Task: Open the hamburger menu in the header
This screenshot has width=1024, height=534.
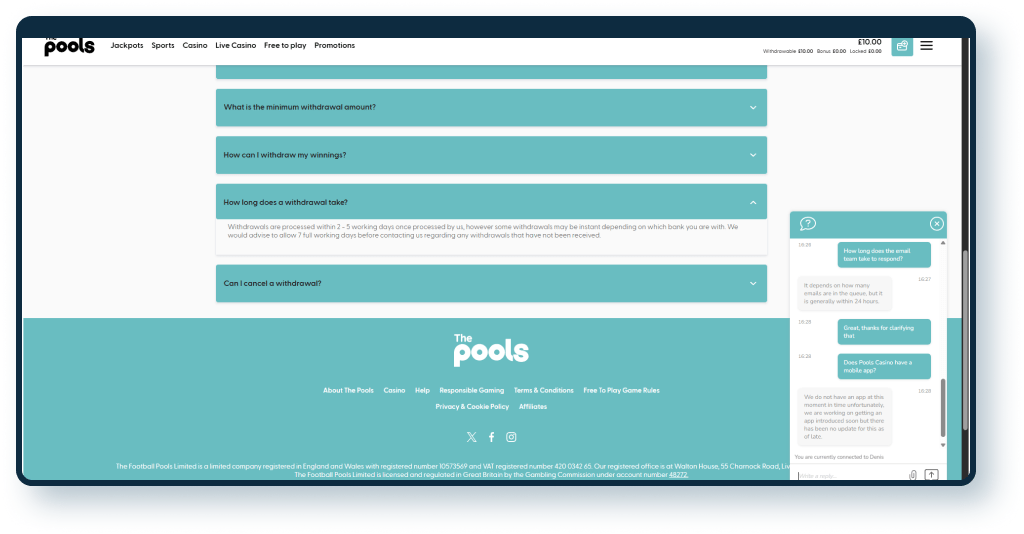Action: pos(926,46)
